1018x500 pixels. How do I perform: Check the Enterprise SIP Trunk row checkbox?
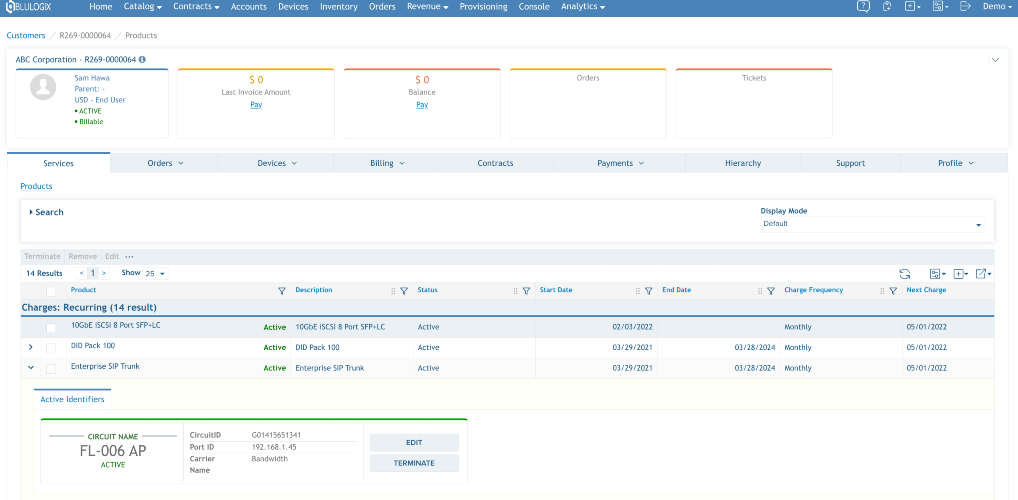click(x=51, y=368)
